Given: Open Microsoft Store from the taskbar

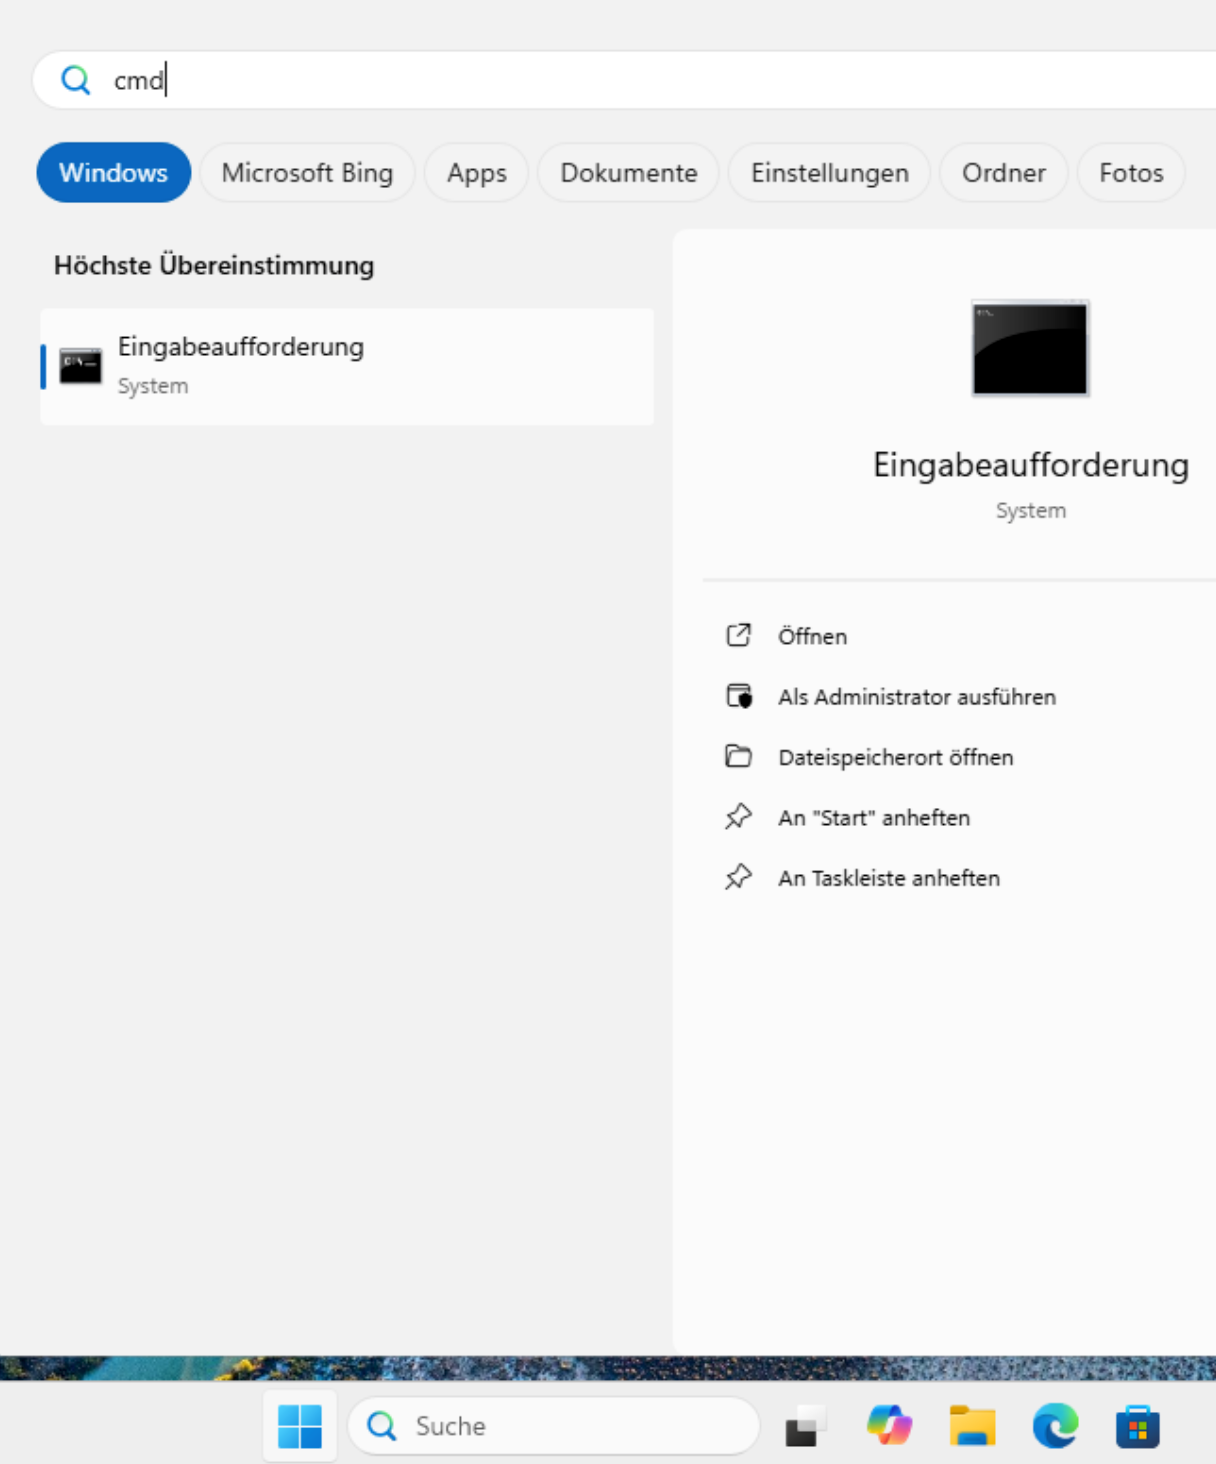Looking at the screenshot, I should [x=1138, y=1426].
